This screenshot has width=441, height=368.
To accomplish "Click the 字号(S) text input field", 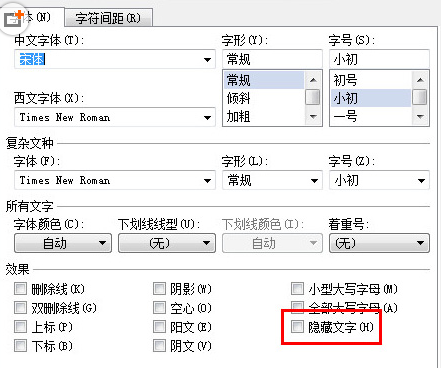I will (x=379, y=59).
